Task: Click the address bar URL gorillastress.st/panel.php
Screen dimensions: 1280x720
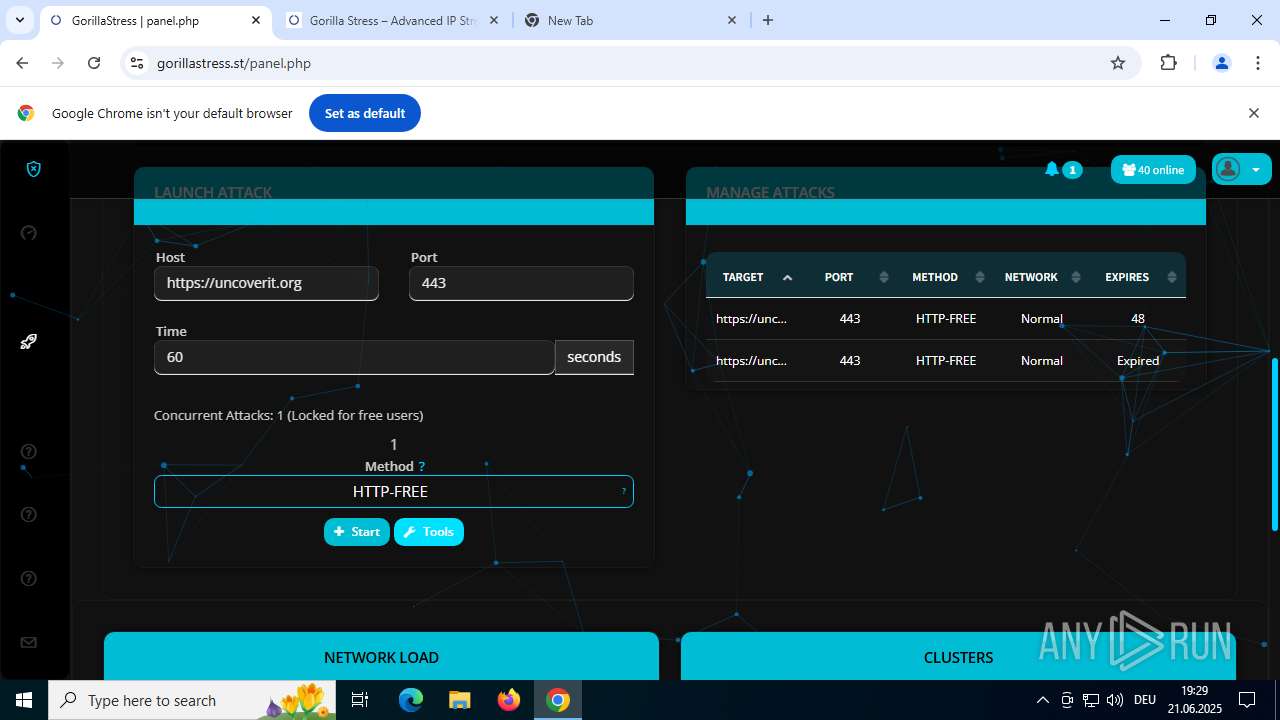Action: (x=234, y=63)
